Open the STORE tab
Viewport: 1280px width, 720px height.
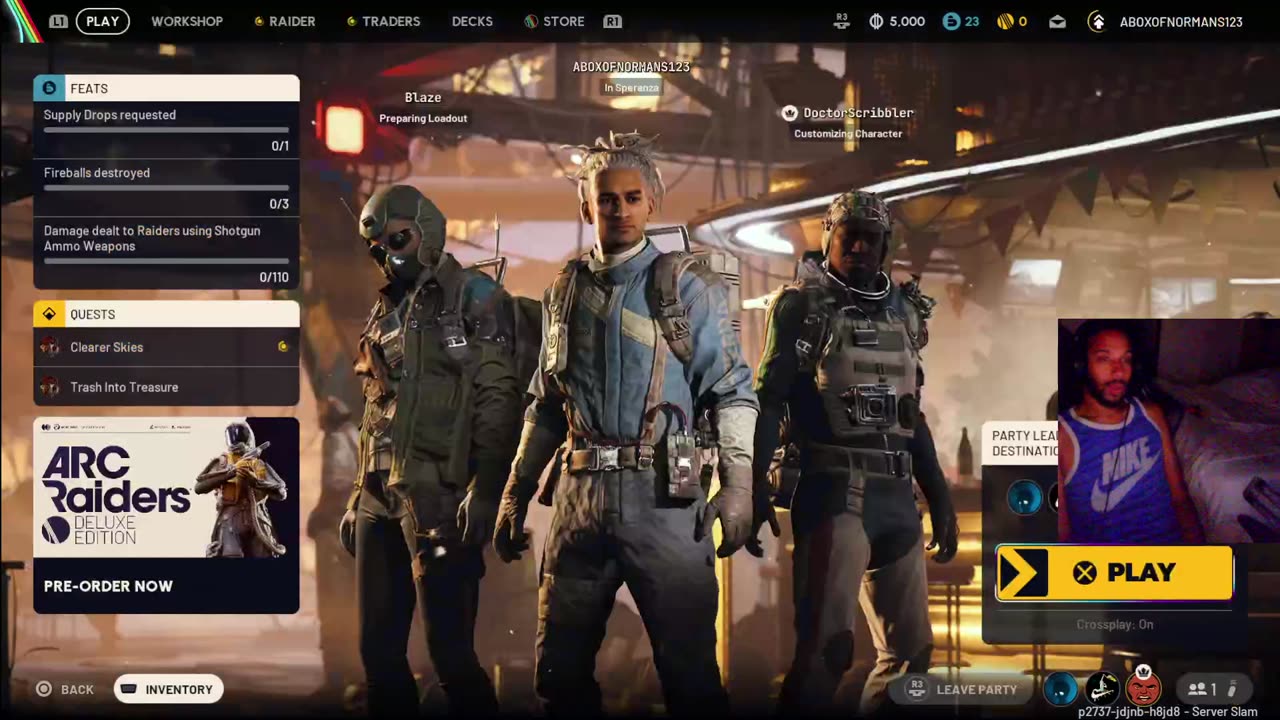(x=555, y=21)
